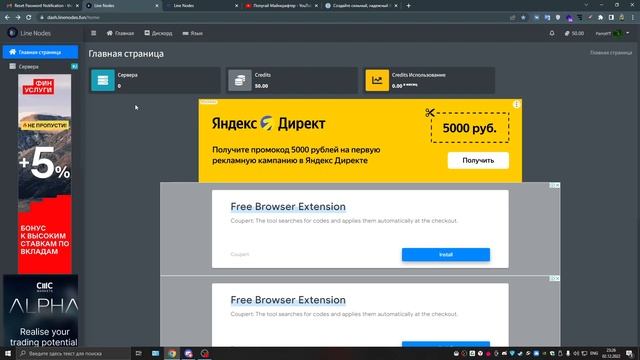This screenshot has width=640, height=360.
Task: Reload the page with refresh icon
Action: tap(29, 18)
